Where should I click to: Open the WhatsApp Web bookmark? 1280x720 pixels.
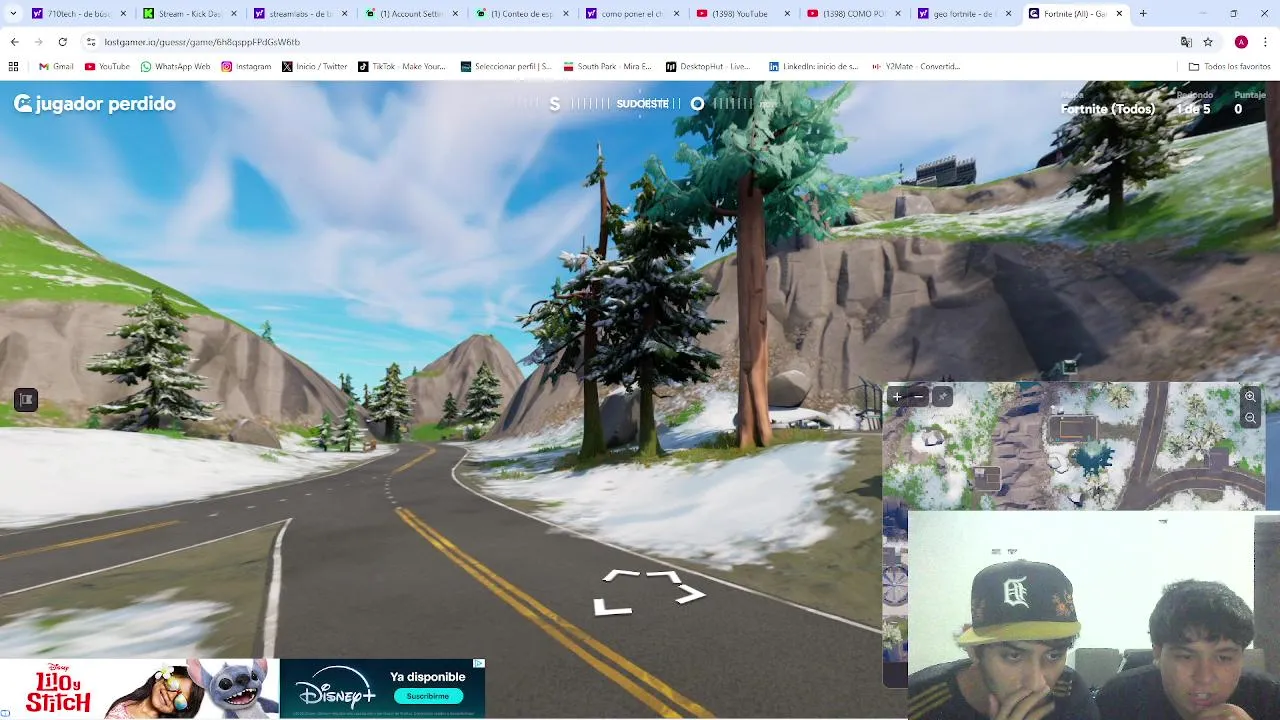(x=175, y=66)
